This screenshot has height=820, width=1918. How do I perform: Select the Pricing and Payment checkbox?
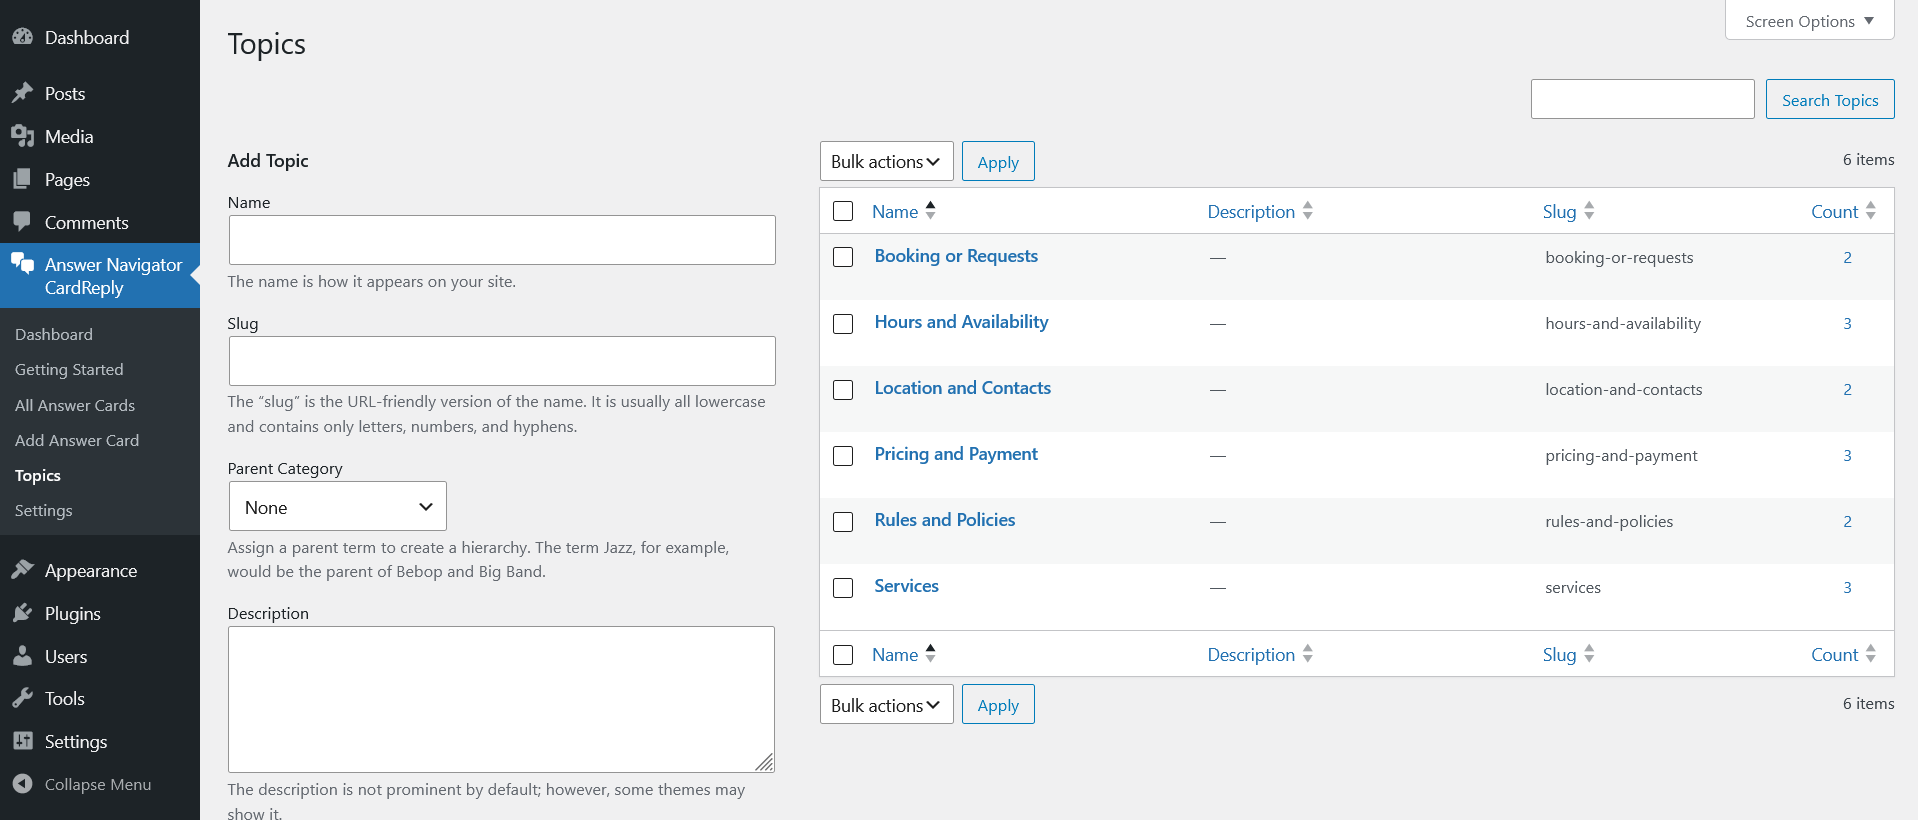pyautogui.click(x=843, y=455)
